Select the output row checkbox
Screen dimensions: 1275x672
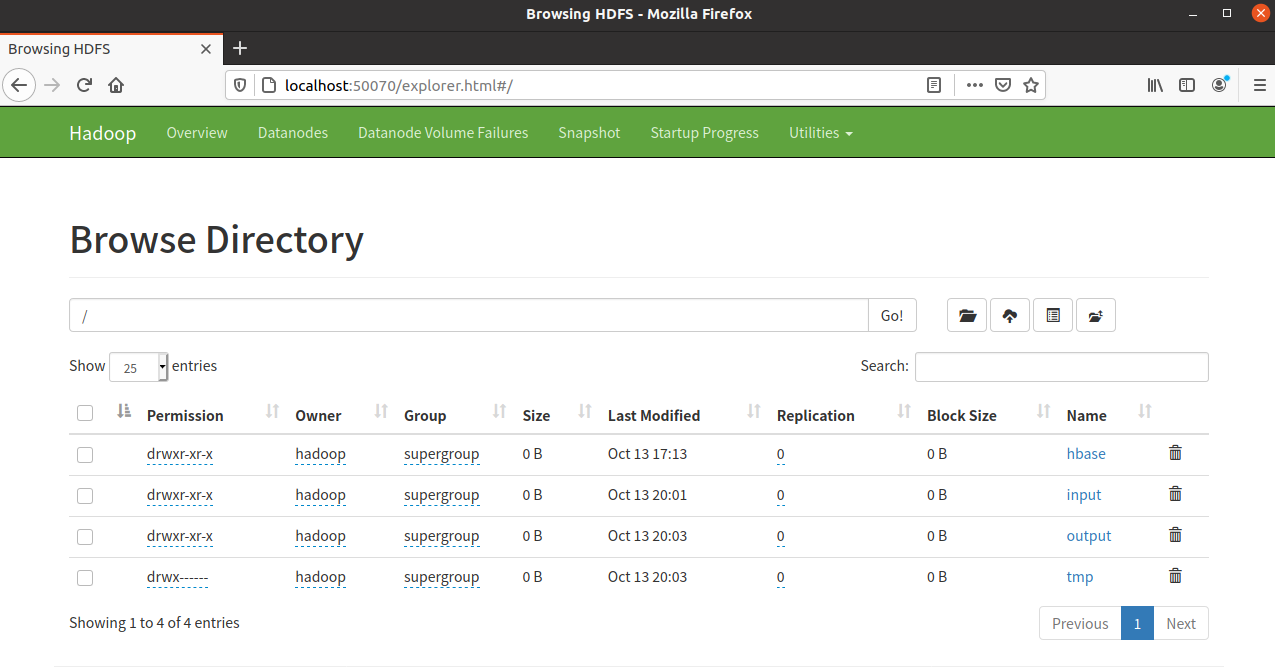85,537
